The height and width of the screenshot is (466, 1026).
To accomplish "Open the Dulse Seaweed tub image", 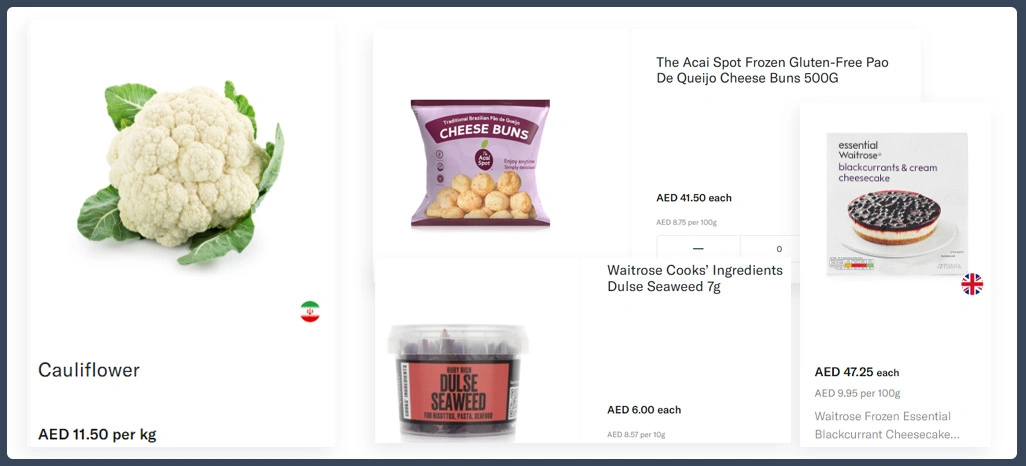I will coord(457,382).
